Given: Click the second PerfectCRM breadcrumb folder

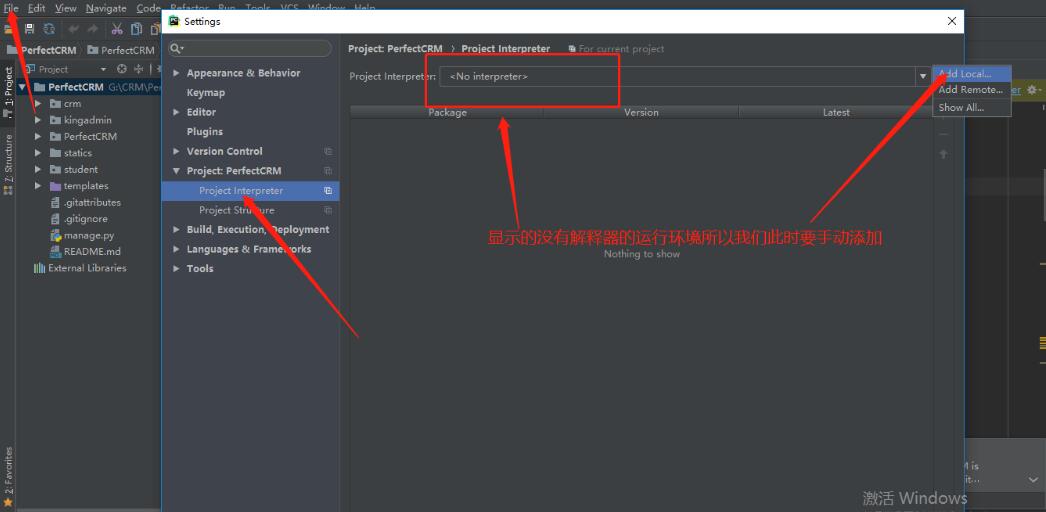Looking at the screenshot, I should (x=121, y=50).
